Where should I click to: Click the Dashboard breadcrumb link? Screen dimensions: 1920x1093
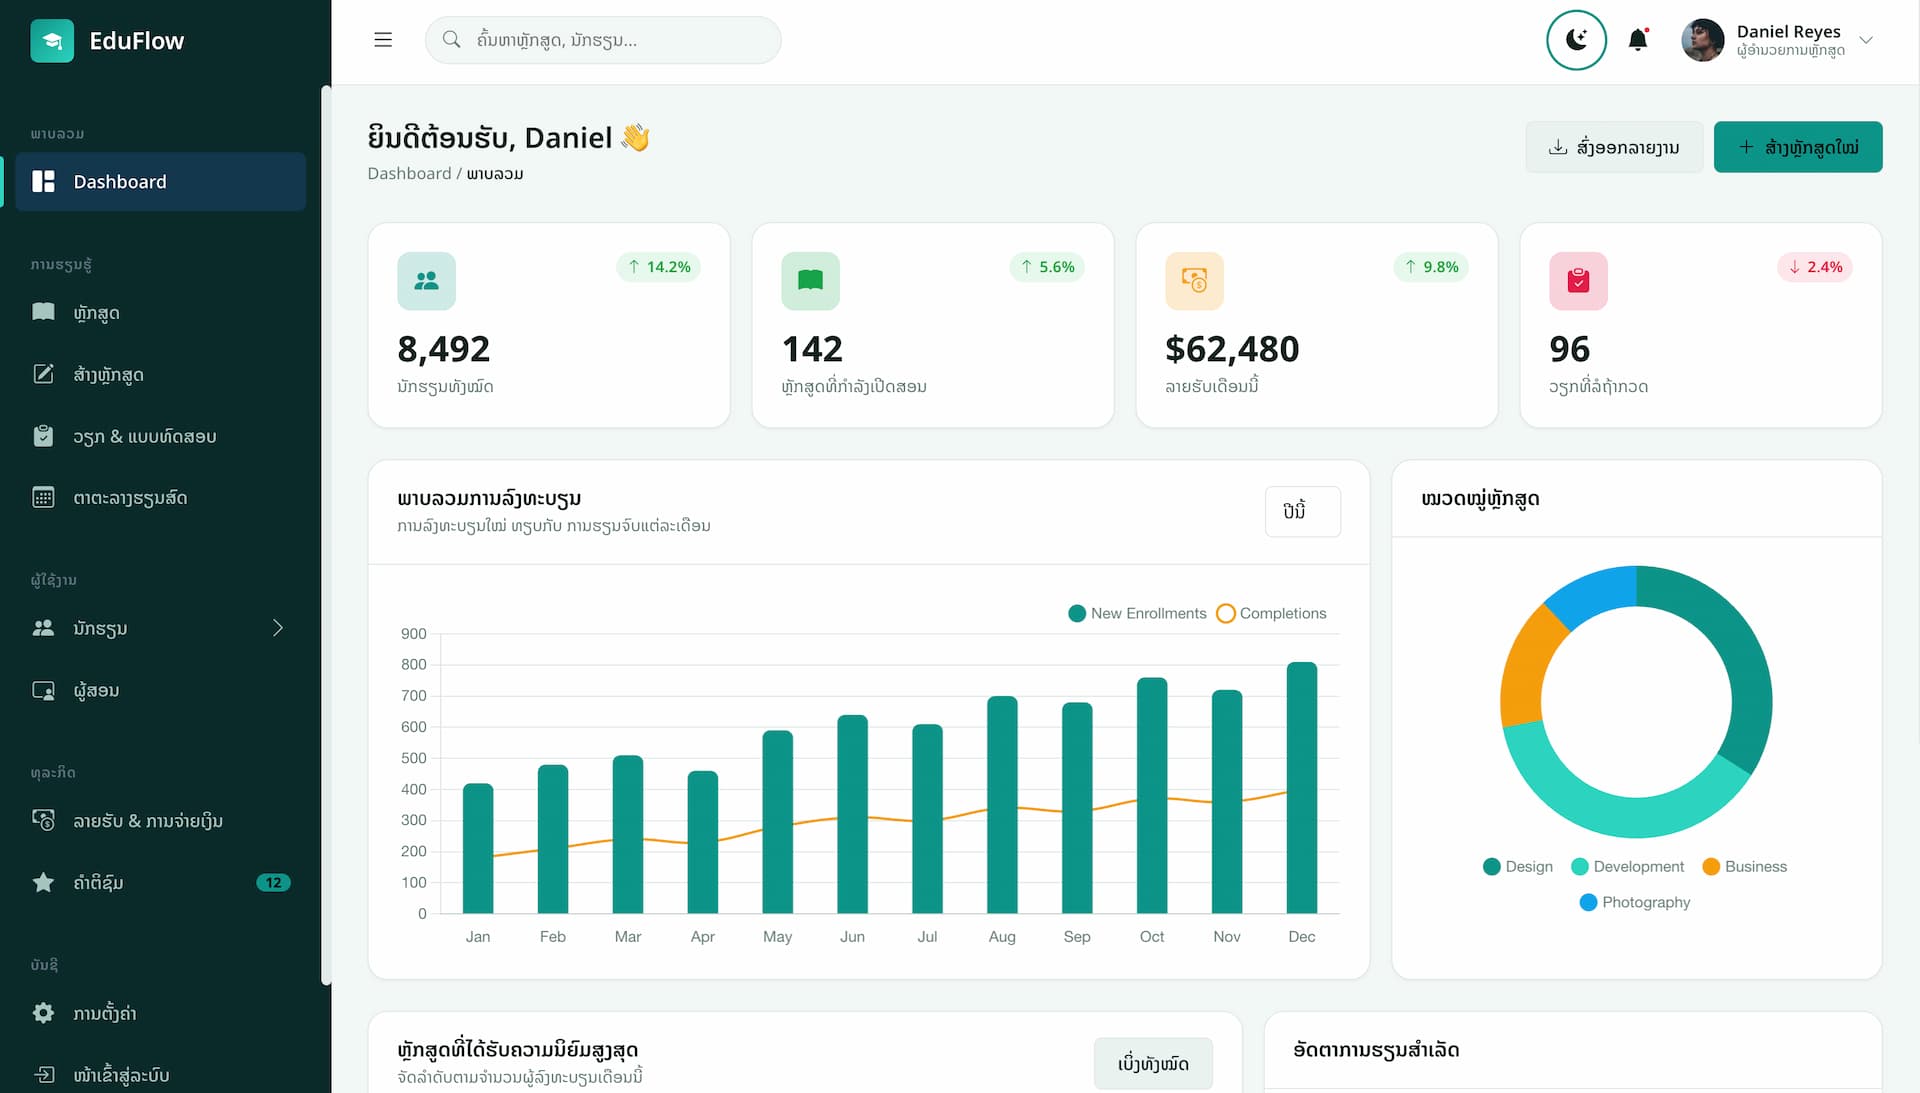pos(409,173)
